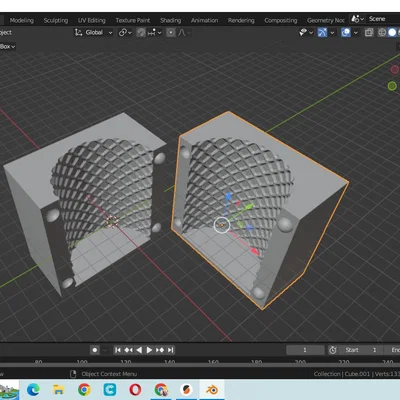The image size is (400, 400).
Task: Open the Geometry Nodes workspace tab
Action: (325, 20)
